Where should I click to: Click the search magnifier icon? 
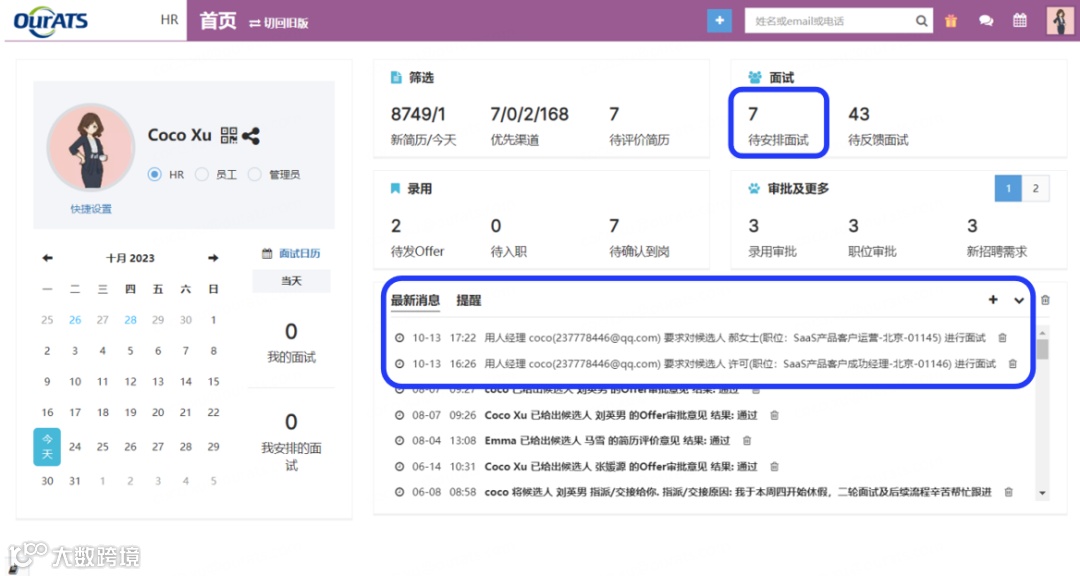(x=921, y=21)
